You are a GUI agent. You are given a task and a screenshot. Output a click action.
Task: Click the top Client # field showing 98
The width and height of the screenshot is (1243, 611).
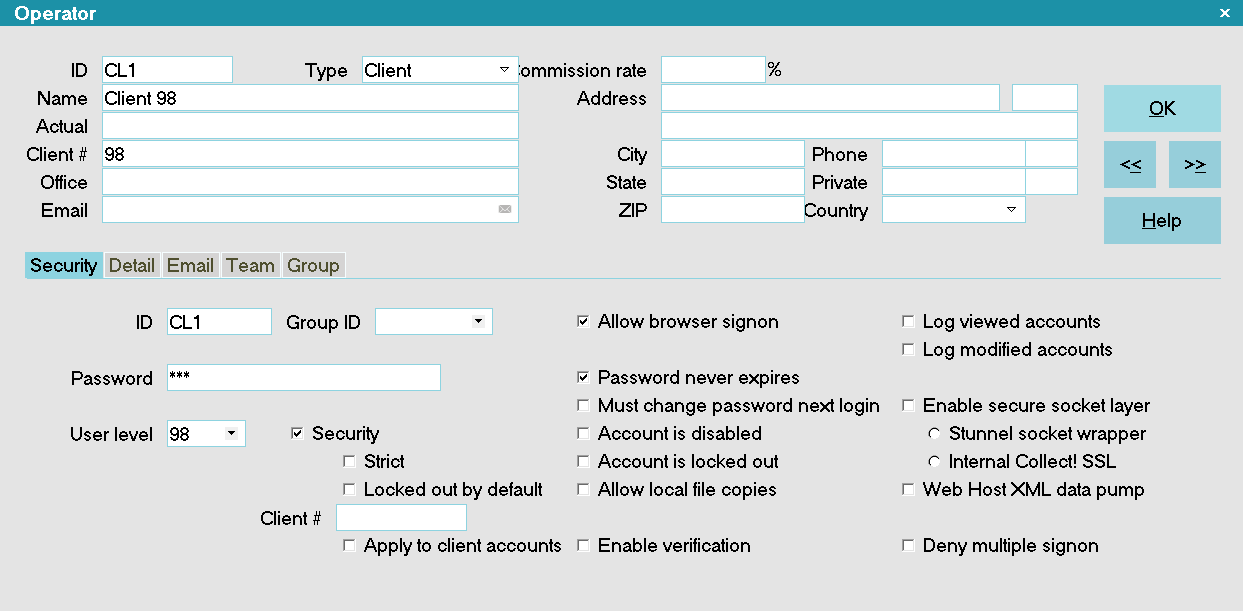310,154
